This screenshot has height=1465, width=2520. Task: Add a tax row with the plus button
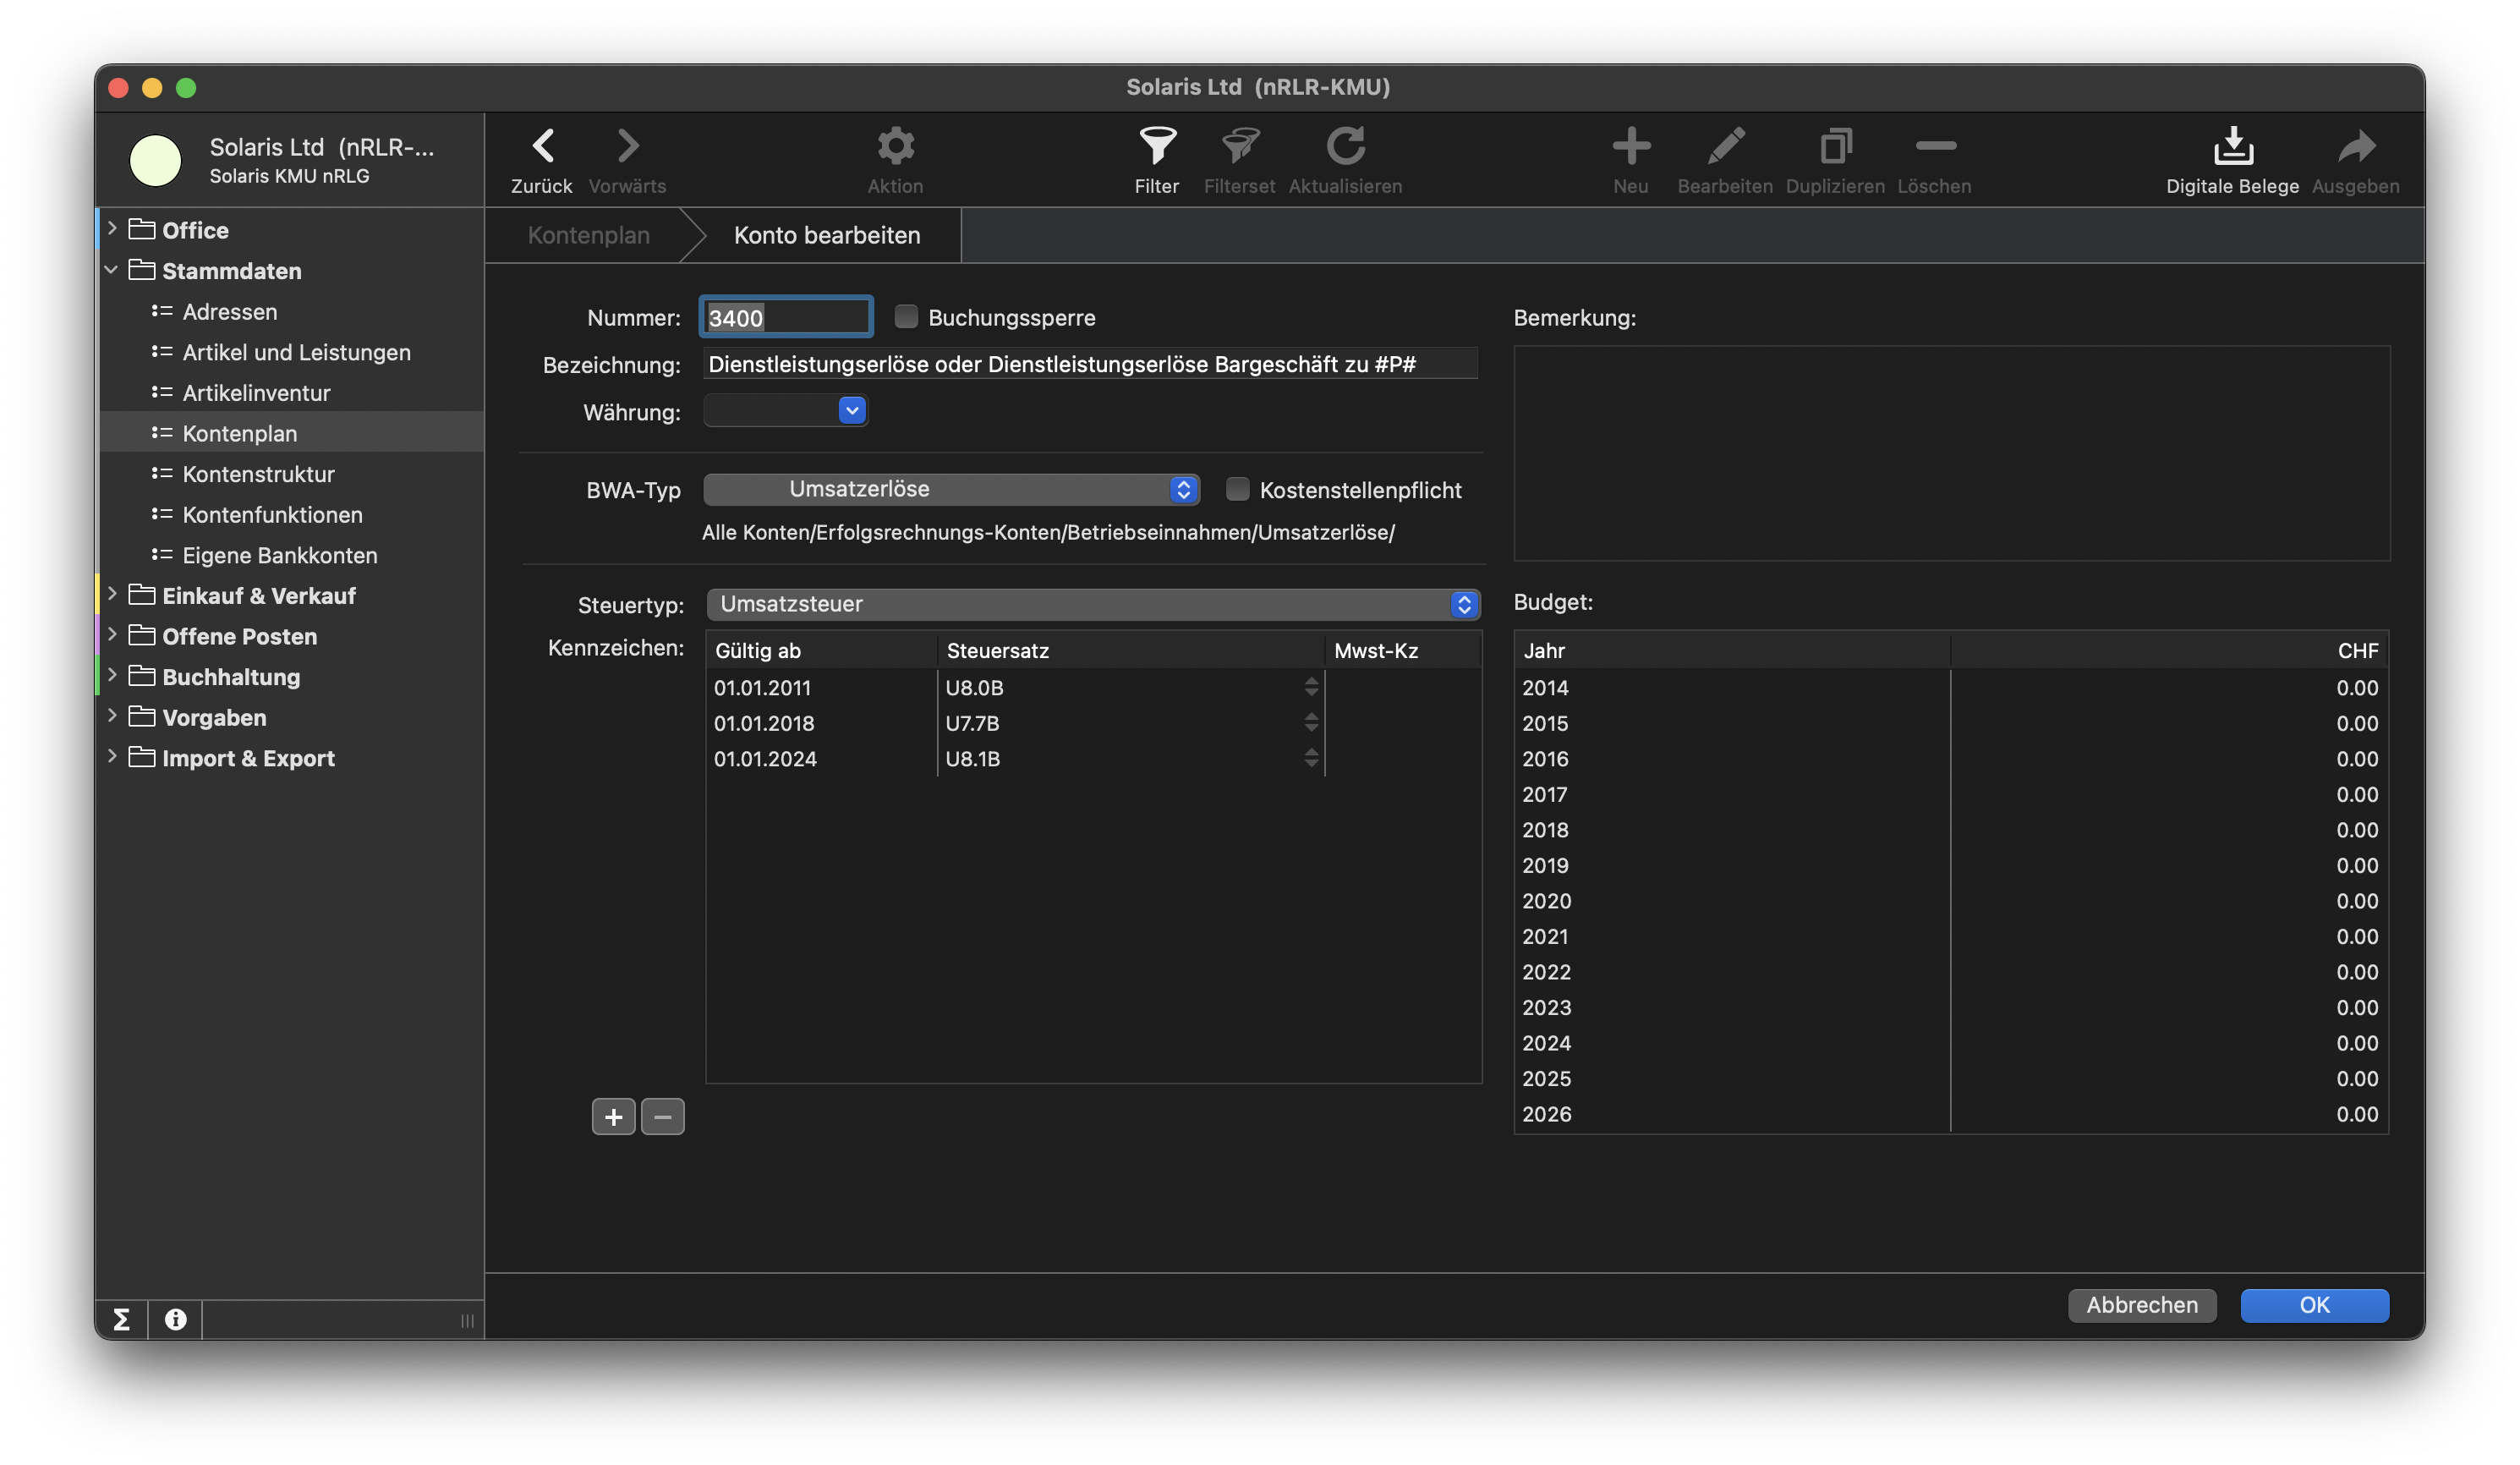pos(613,1116)
